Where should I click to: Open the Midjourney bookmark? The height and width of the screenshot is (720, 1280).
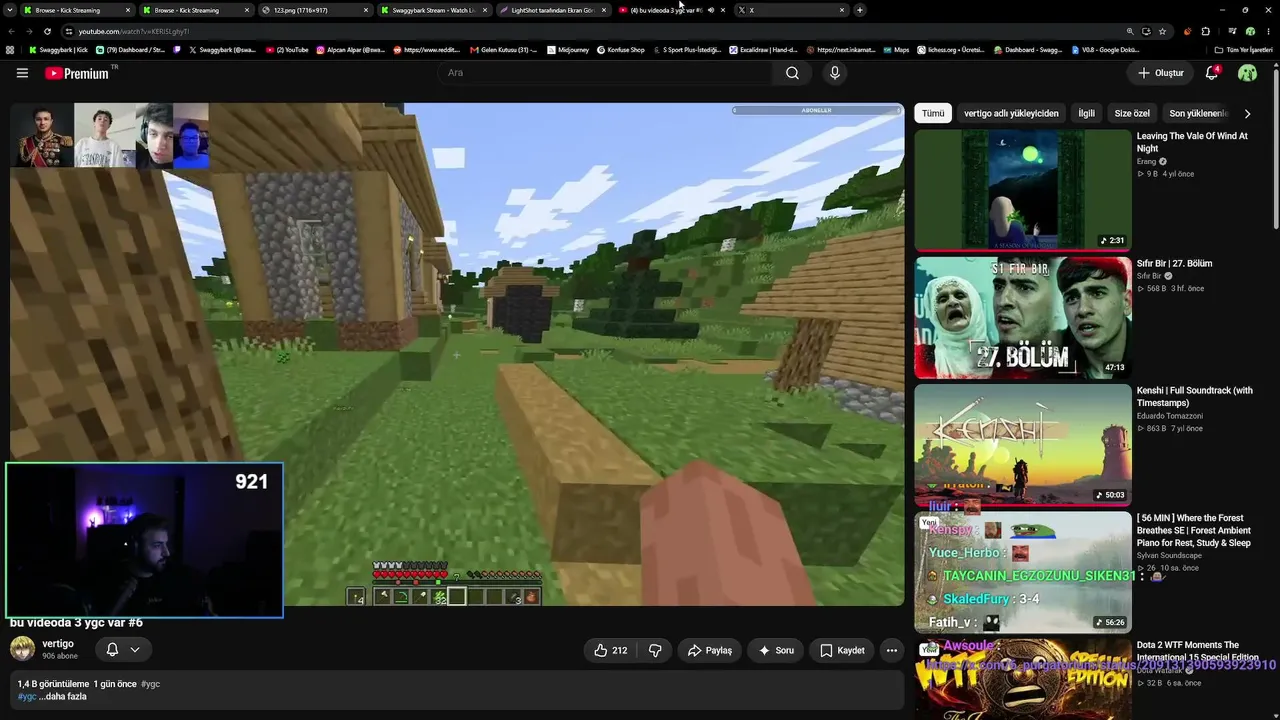567,49
